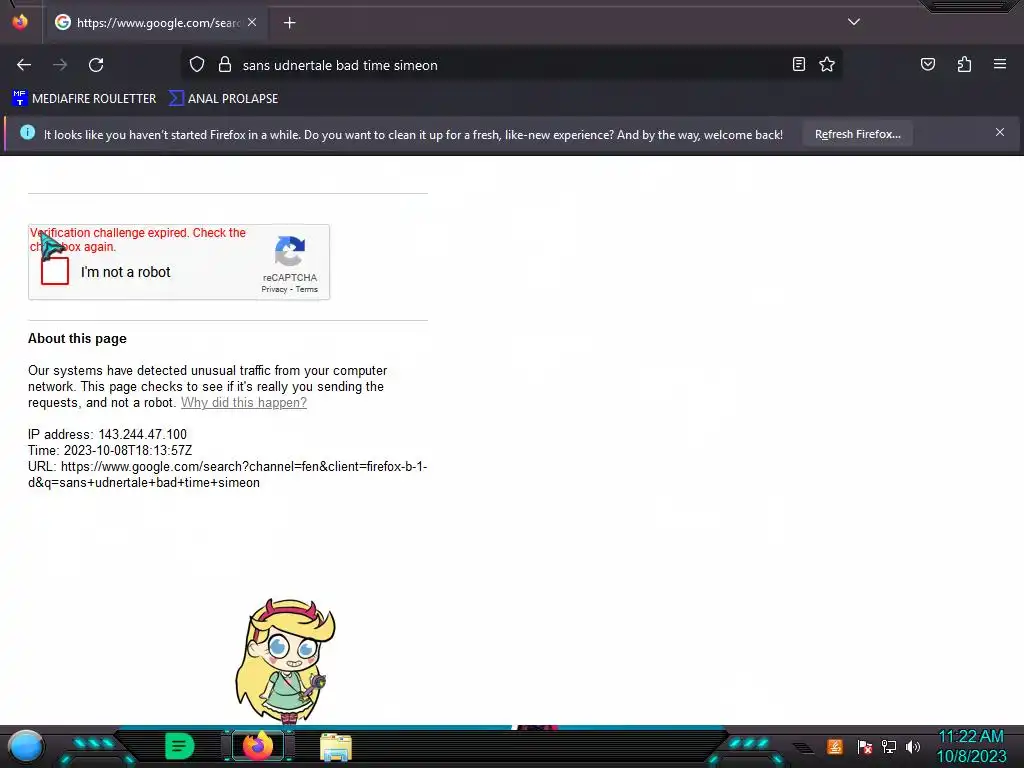Check the I'm not a robot checkbox

55,271
